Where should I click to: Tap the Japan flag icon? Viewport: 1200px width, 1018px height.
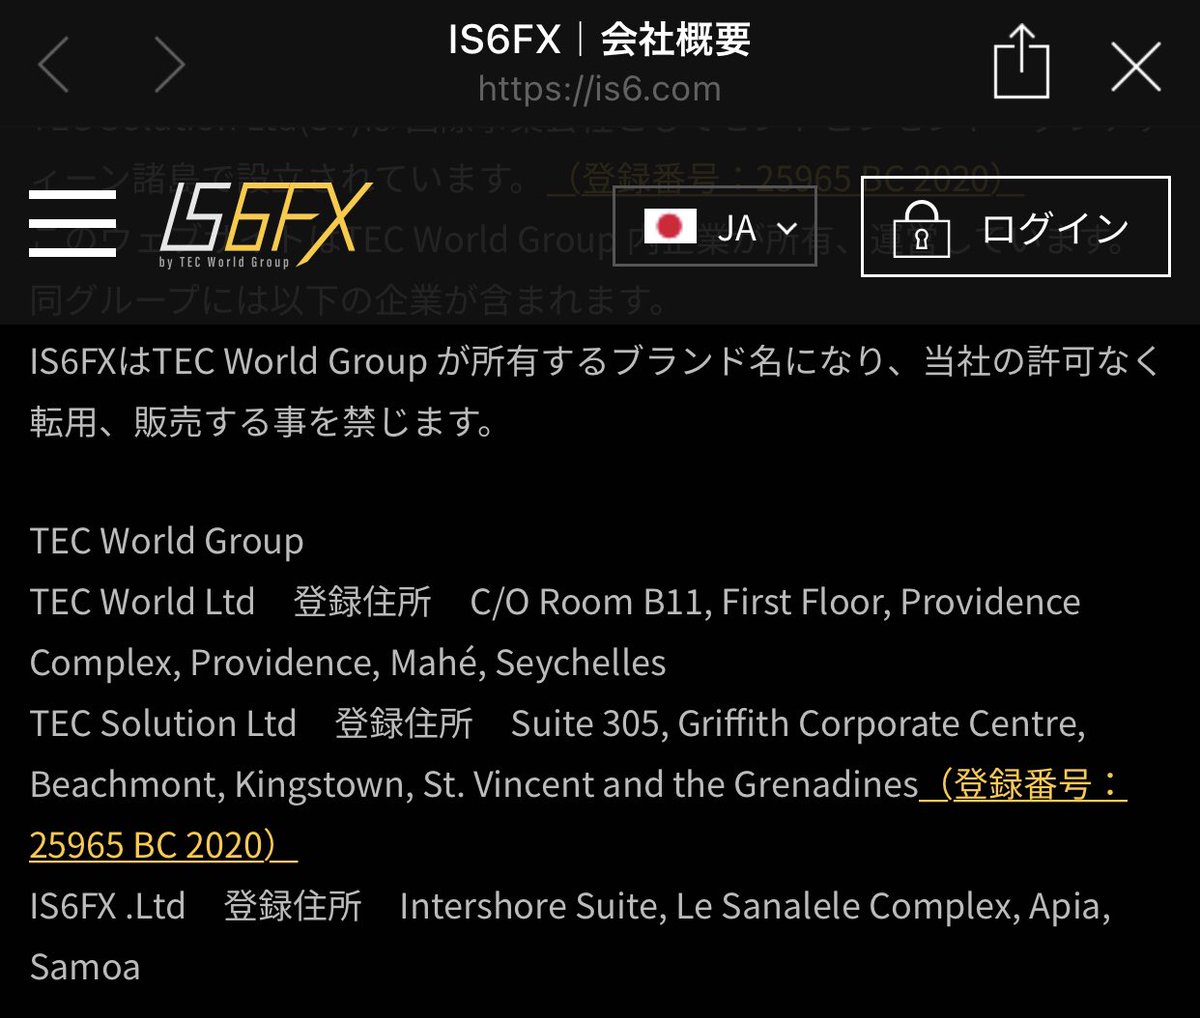coord(670,226)
